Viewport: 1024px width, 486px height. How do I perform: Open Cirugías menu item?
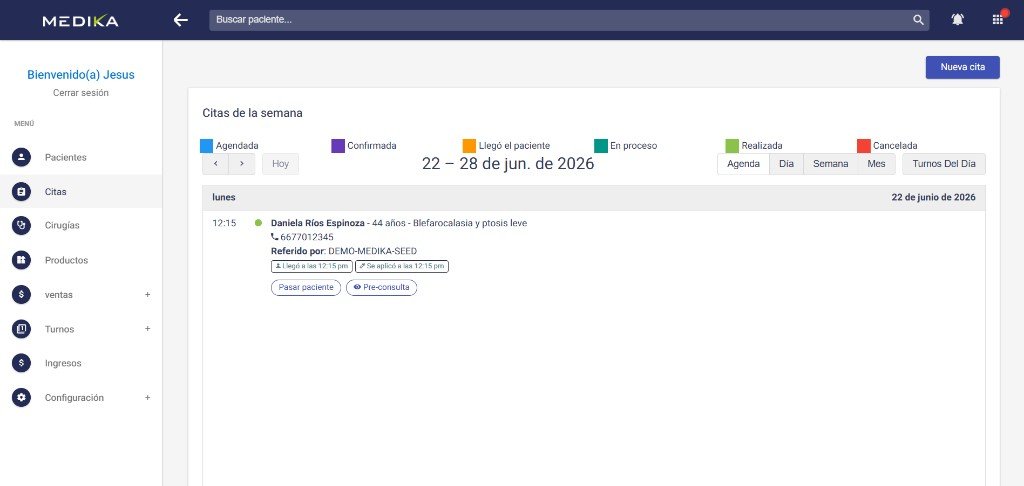pos(81,225)
